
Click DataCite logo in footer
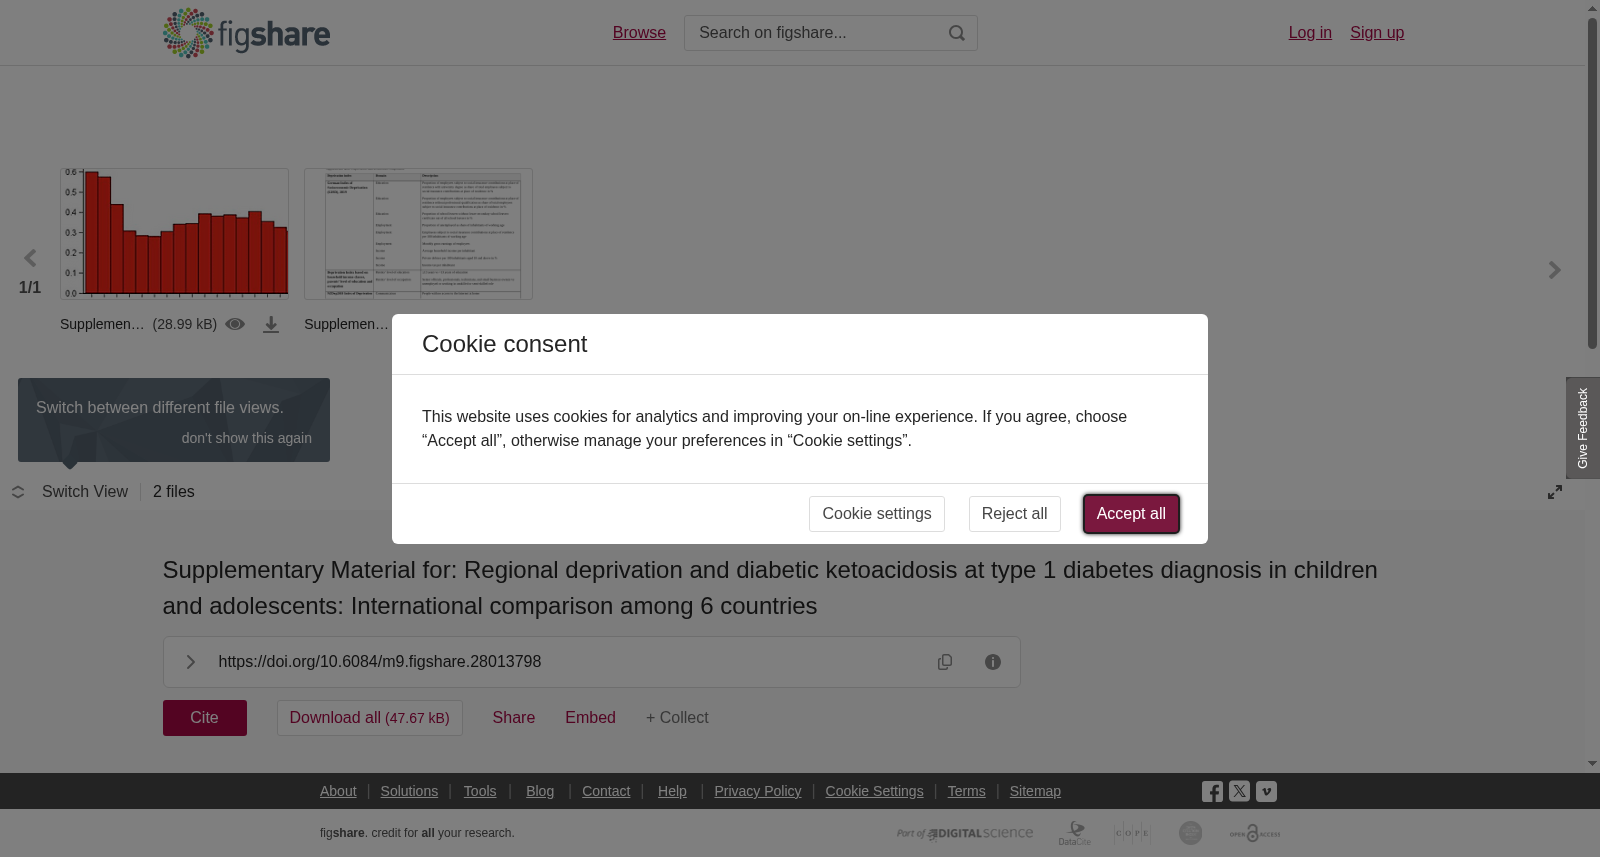[1075, 833]
